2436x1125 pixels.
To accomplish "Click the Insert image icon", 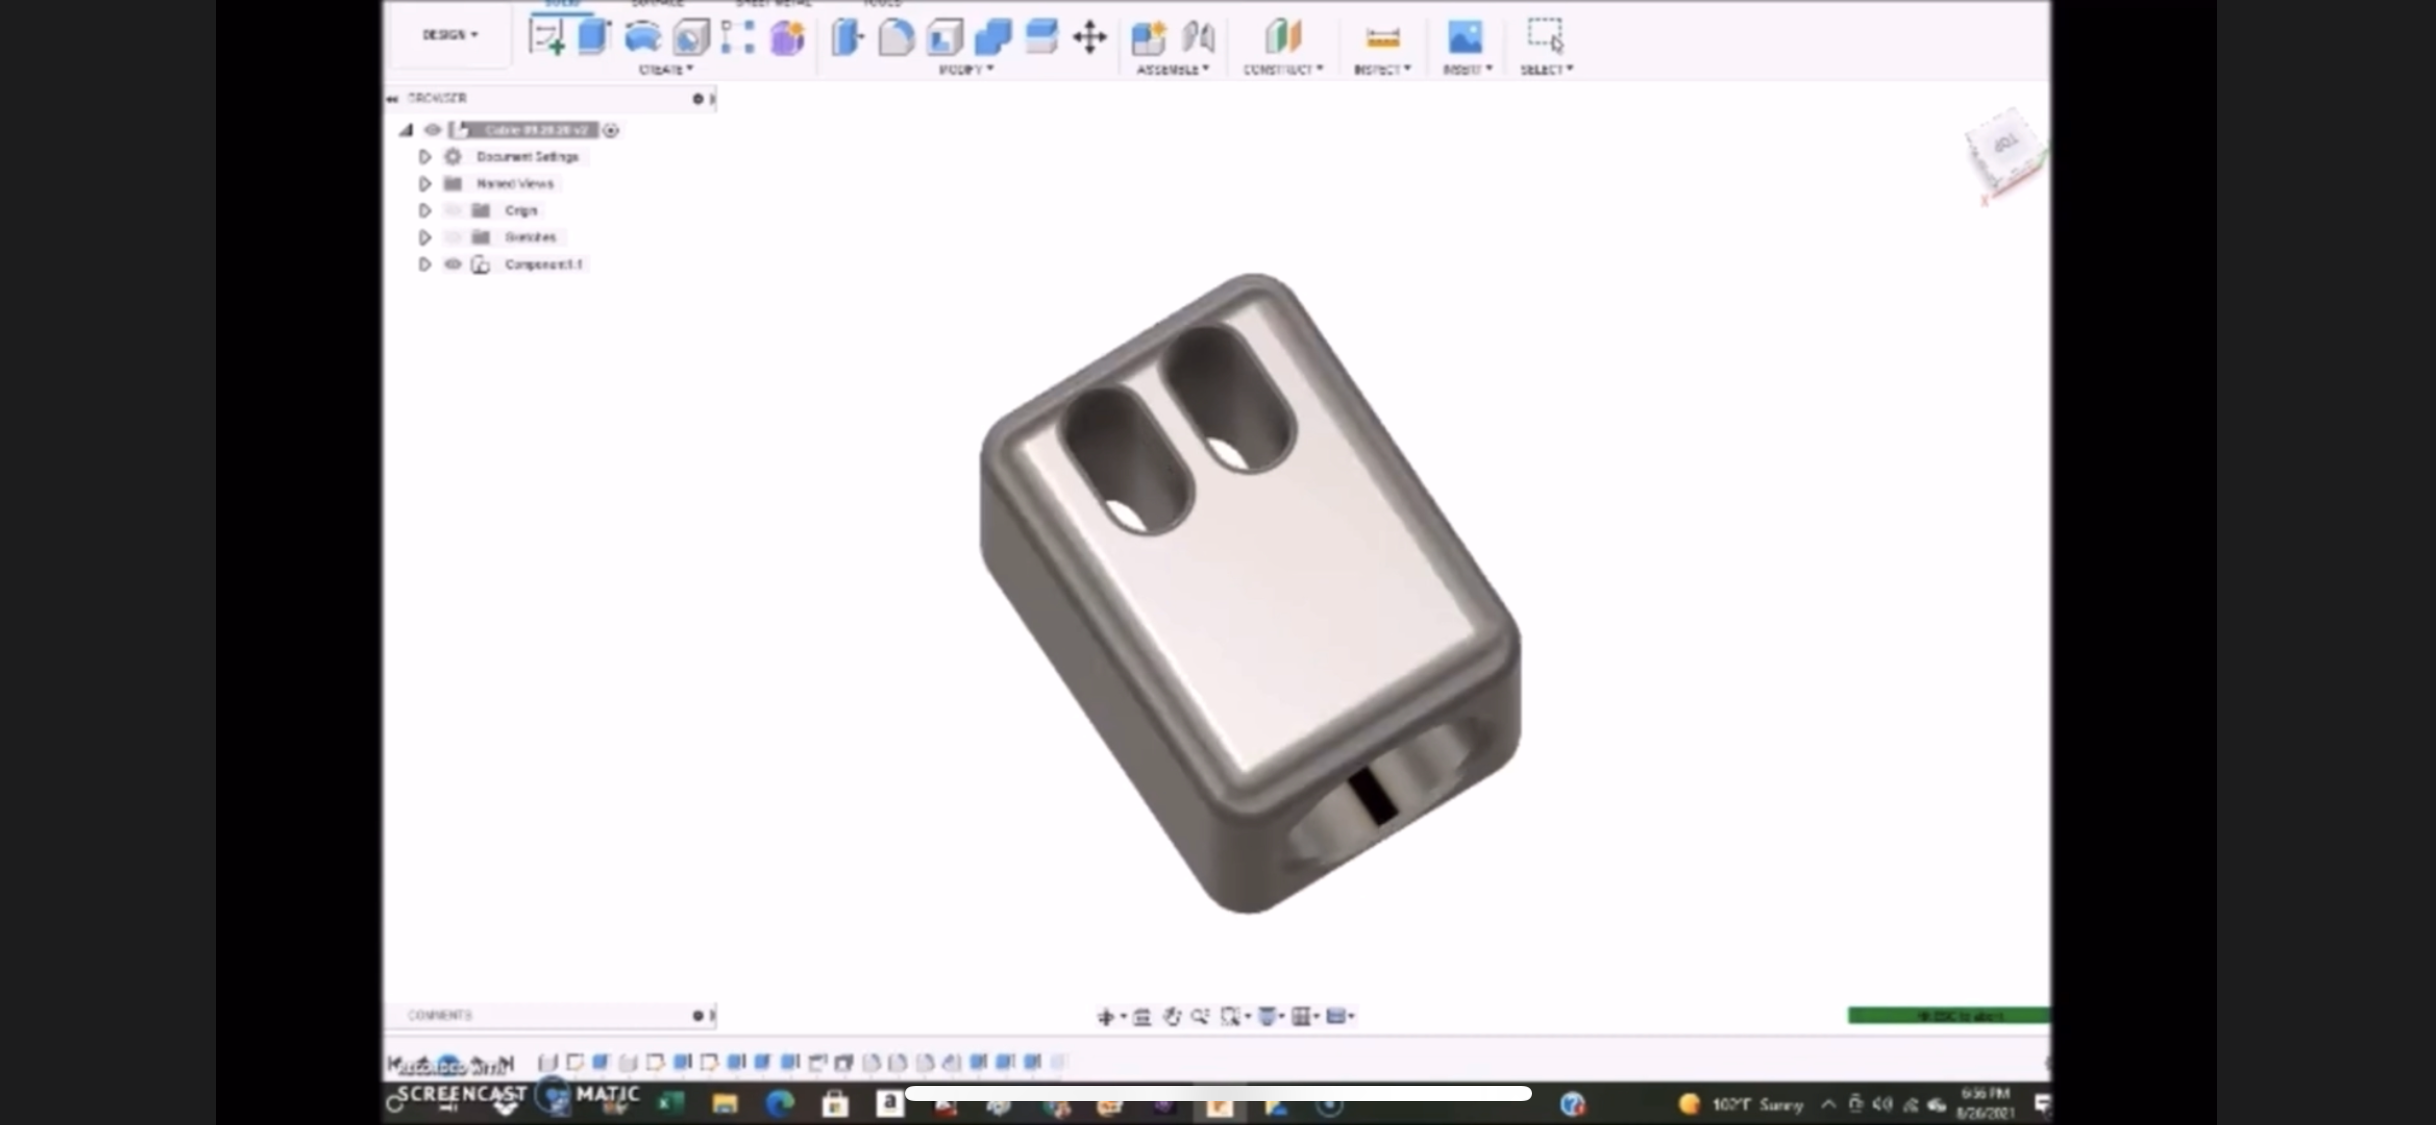I will (x=1465, y=38).
